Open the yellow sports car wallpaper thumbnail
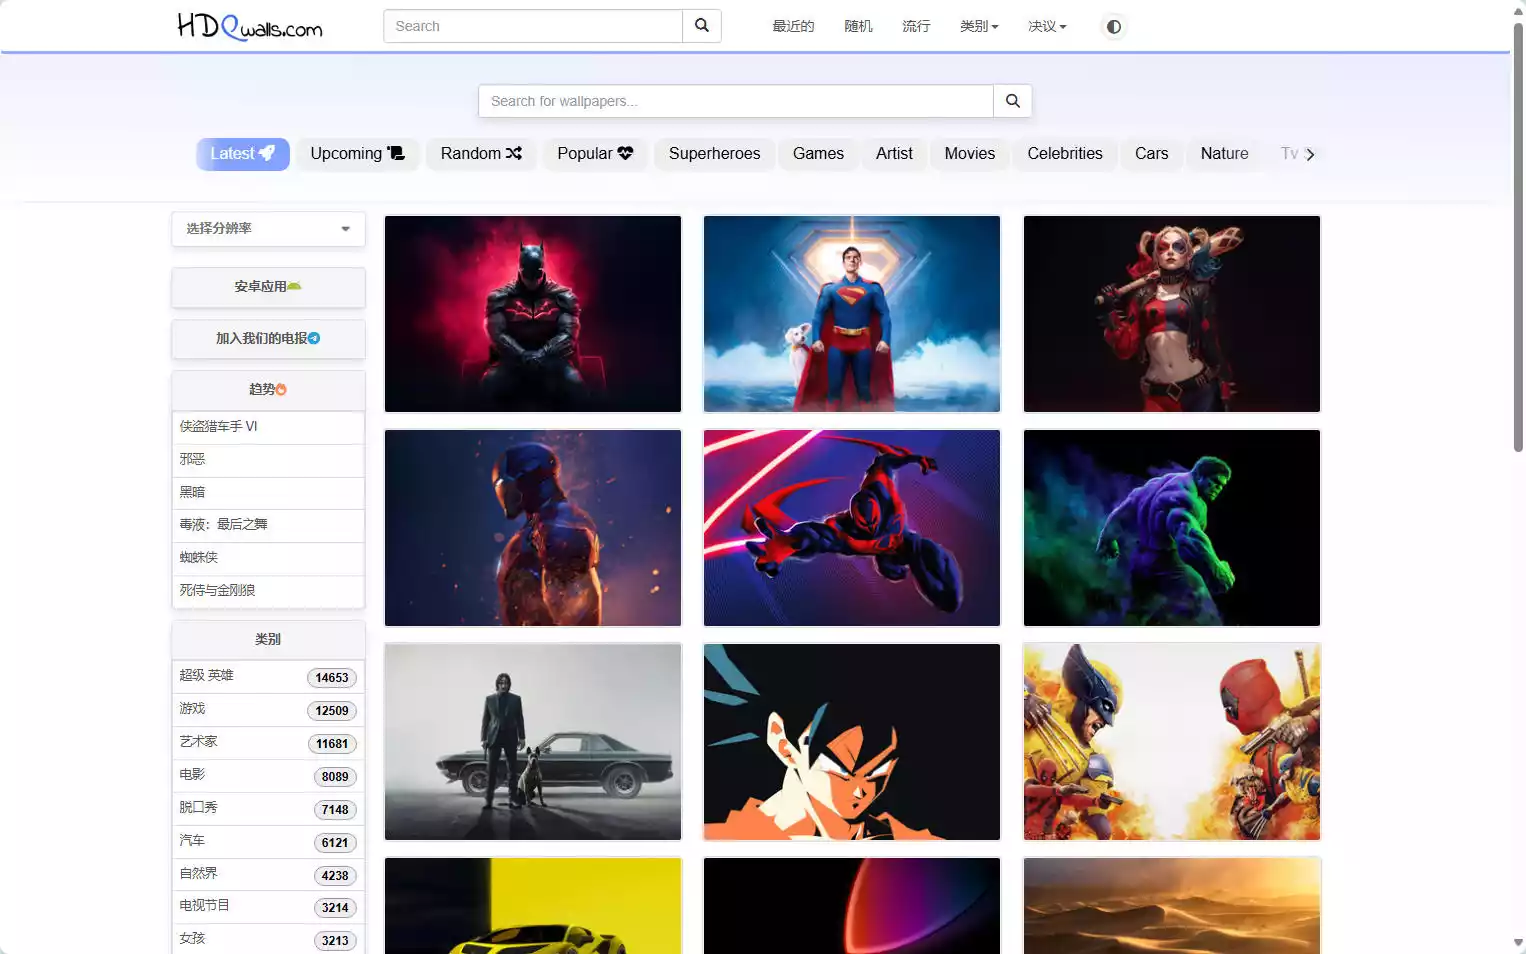 tap(533, 906)
